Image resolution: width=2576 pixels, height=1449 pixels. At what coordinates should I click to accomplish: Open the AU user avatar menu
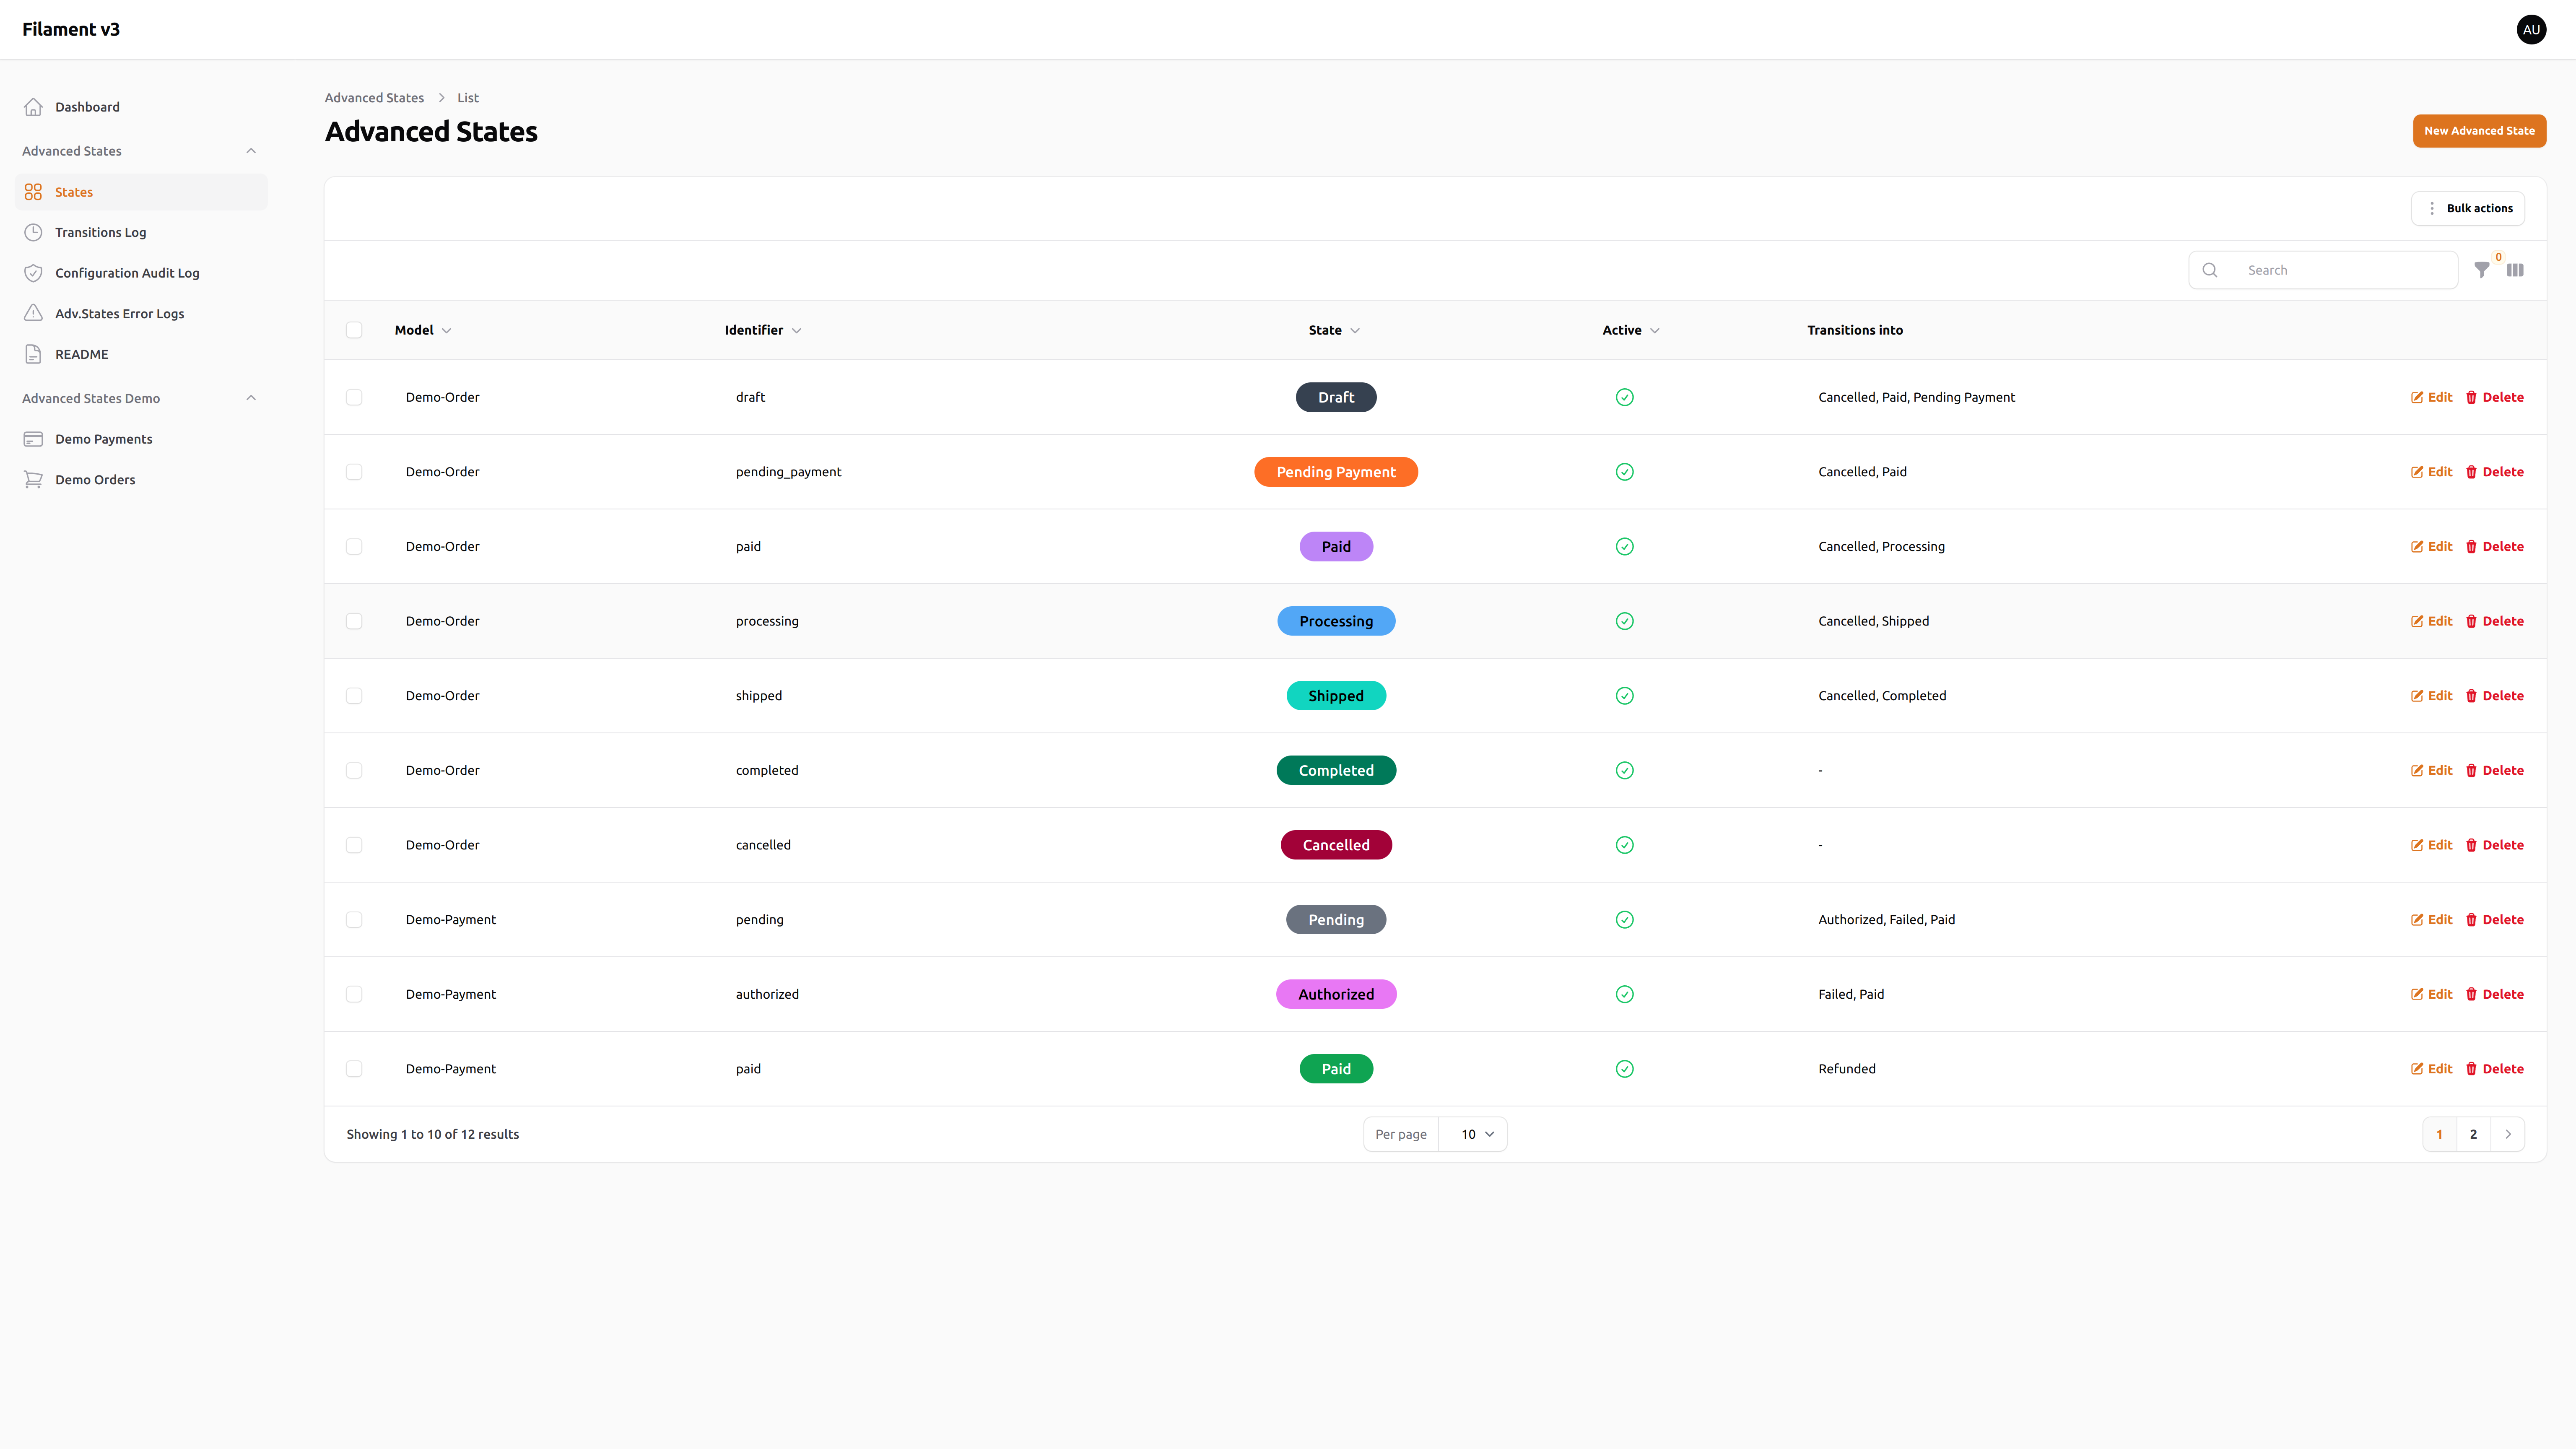point(2531,29)
